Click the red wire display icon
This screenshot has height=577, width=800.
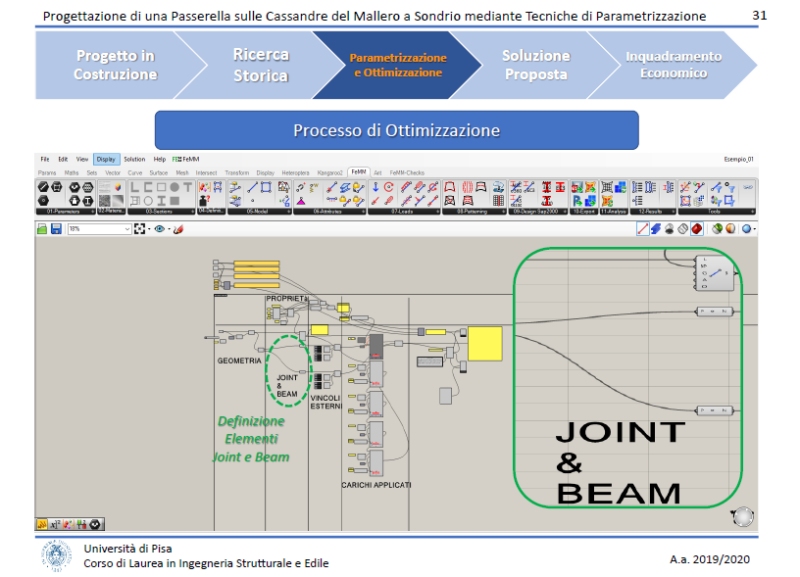pos(643,229)
